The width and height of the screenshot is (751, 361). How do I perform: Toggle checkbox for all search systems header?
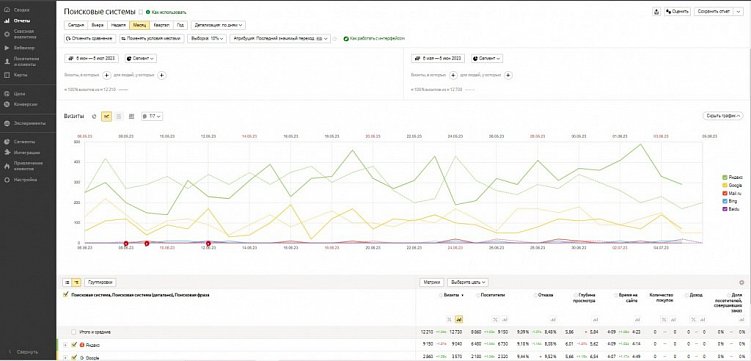pyautogui.click(x=66, y=295)
